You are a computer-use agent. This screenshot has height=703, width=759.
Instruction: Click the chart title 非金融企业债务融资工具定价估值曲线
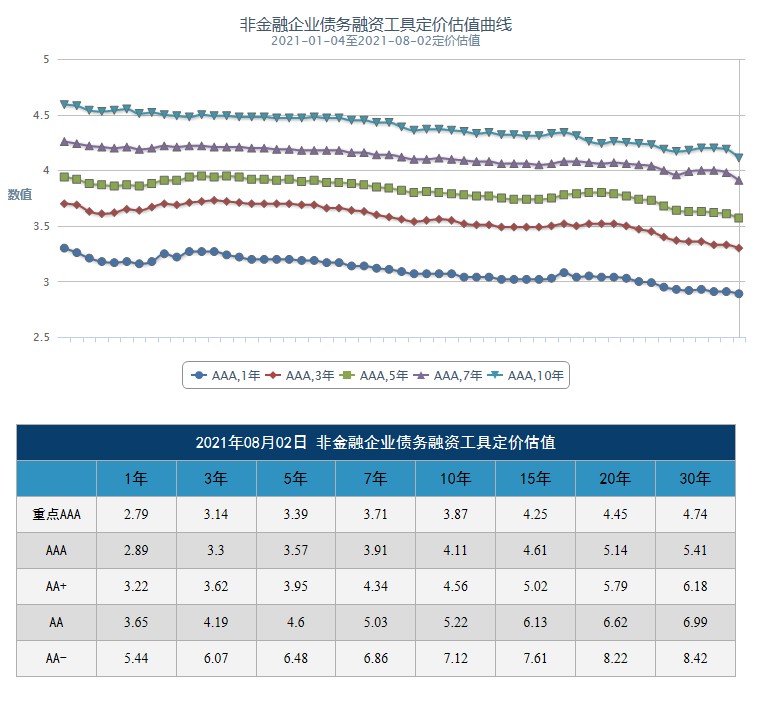[x=375, y=24]
